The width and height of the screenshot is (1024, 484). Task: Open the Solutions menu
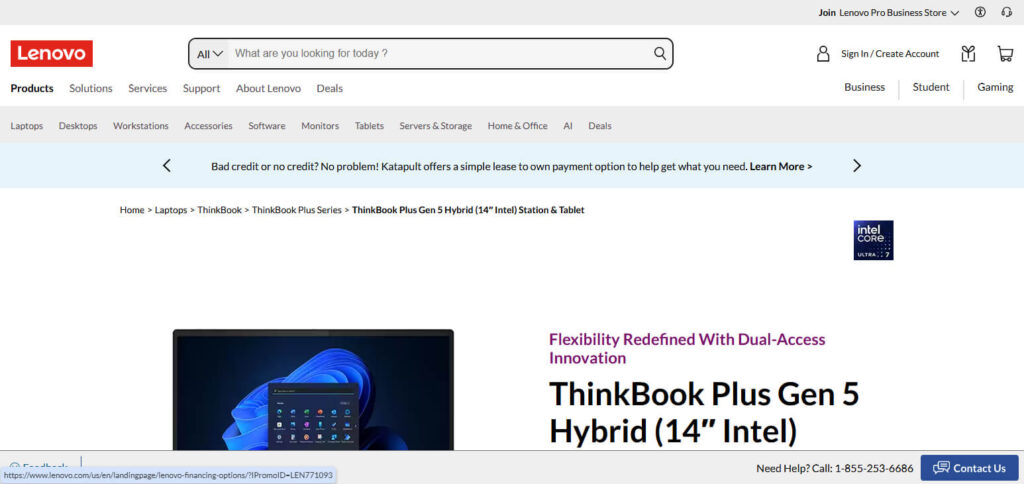tap(91, 88)
